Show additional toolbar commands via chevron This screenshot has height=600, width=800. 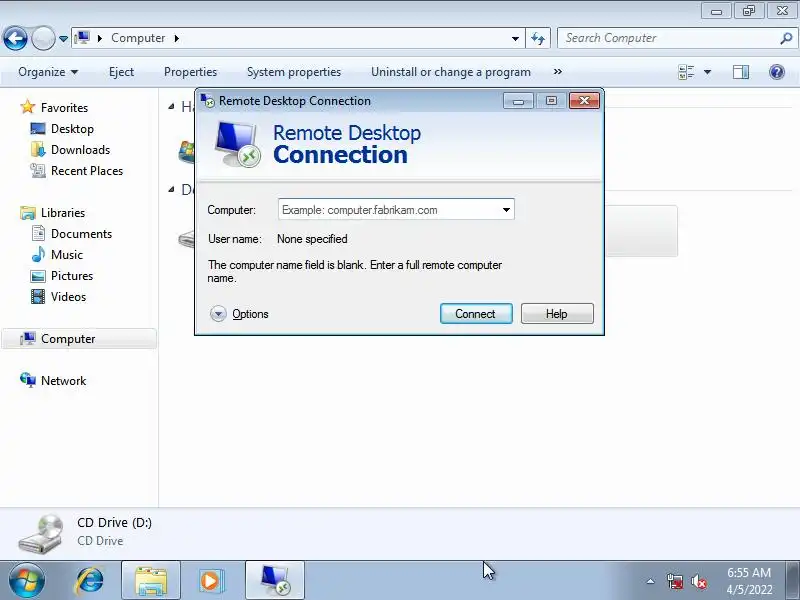pos(558,72)
